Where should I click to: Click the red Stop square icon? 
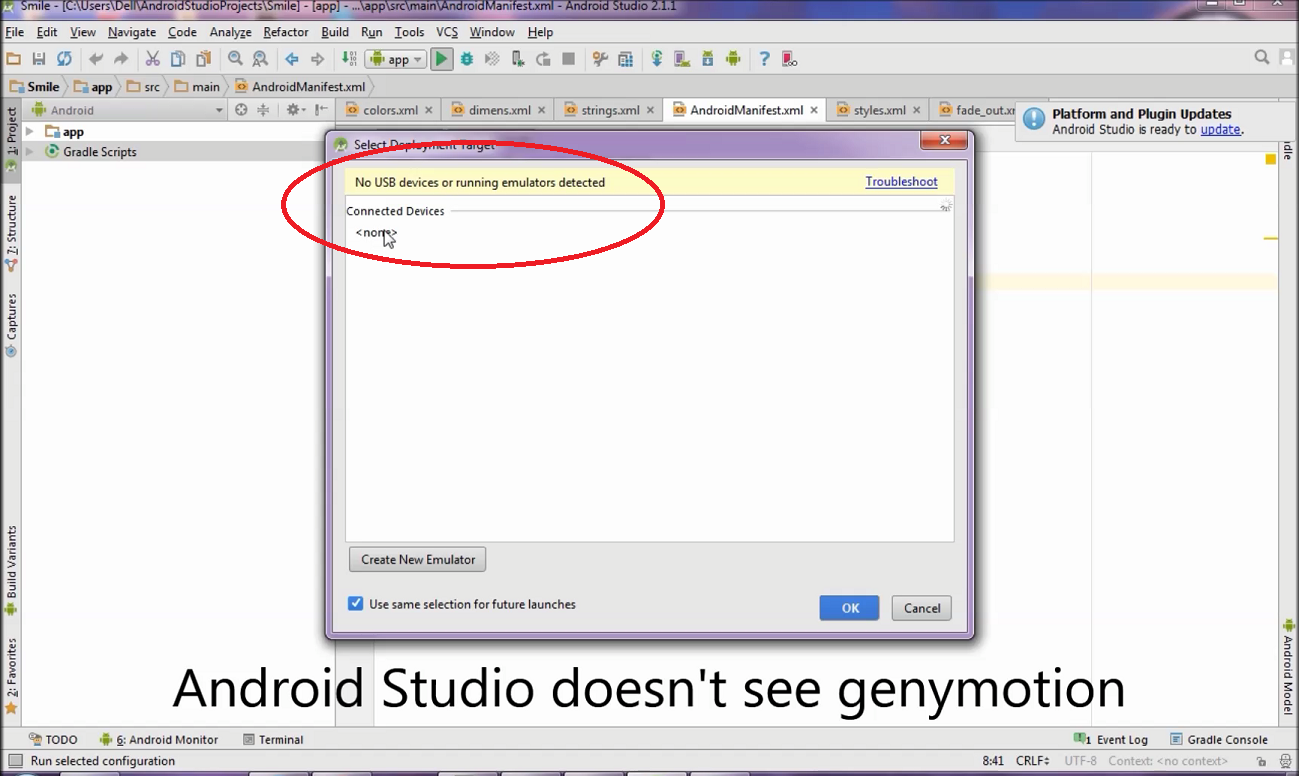coord(568,59)
